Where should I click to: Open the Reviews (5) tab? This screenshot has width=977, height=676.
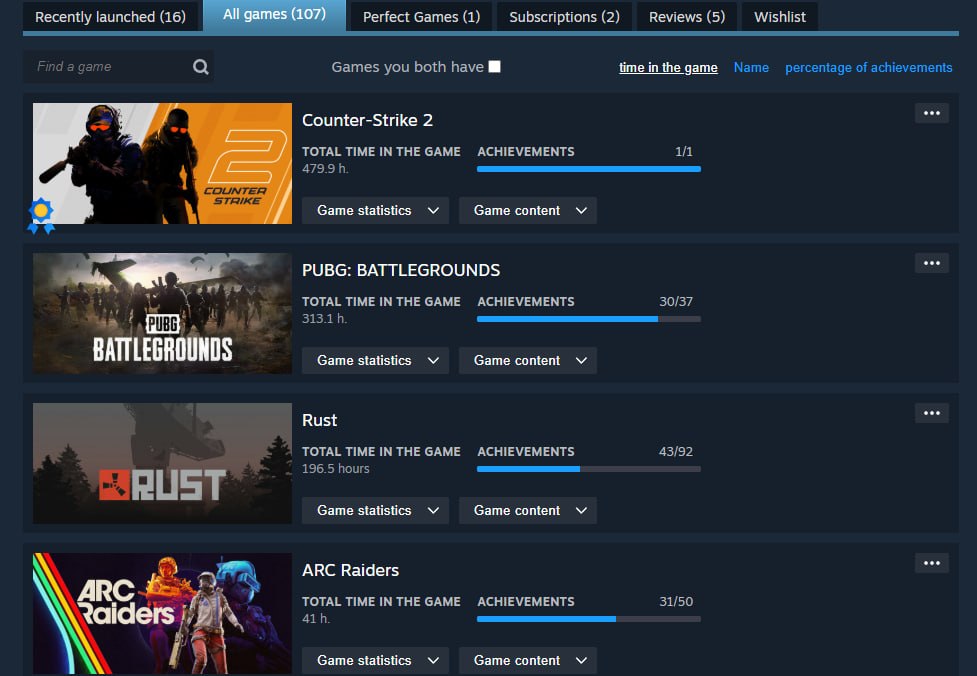[x=687, y=17]
